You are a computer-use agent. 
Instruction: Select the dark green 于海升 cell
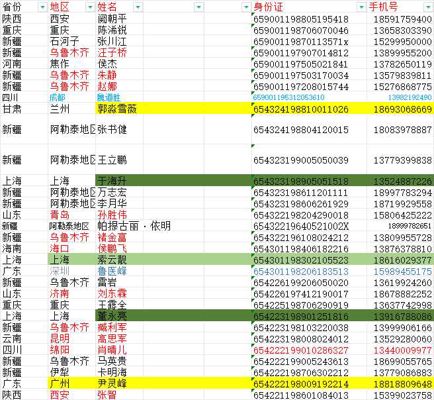tap(119, 181)
